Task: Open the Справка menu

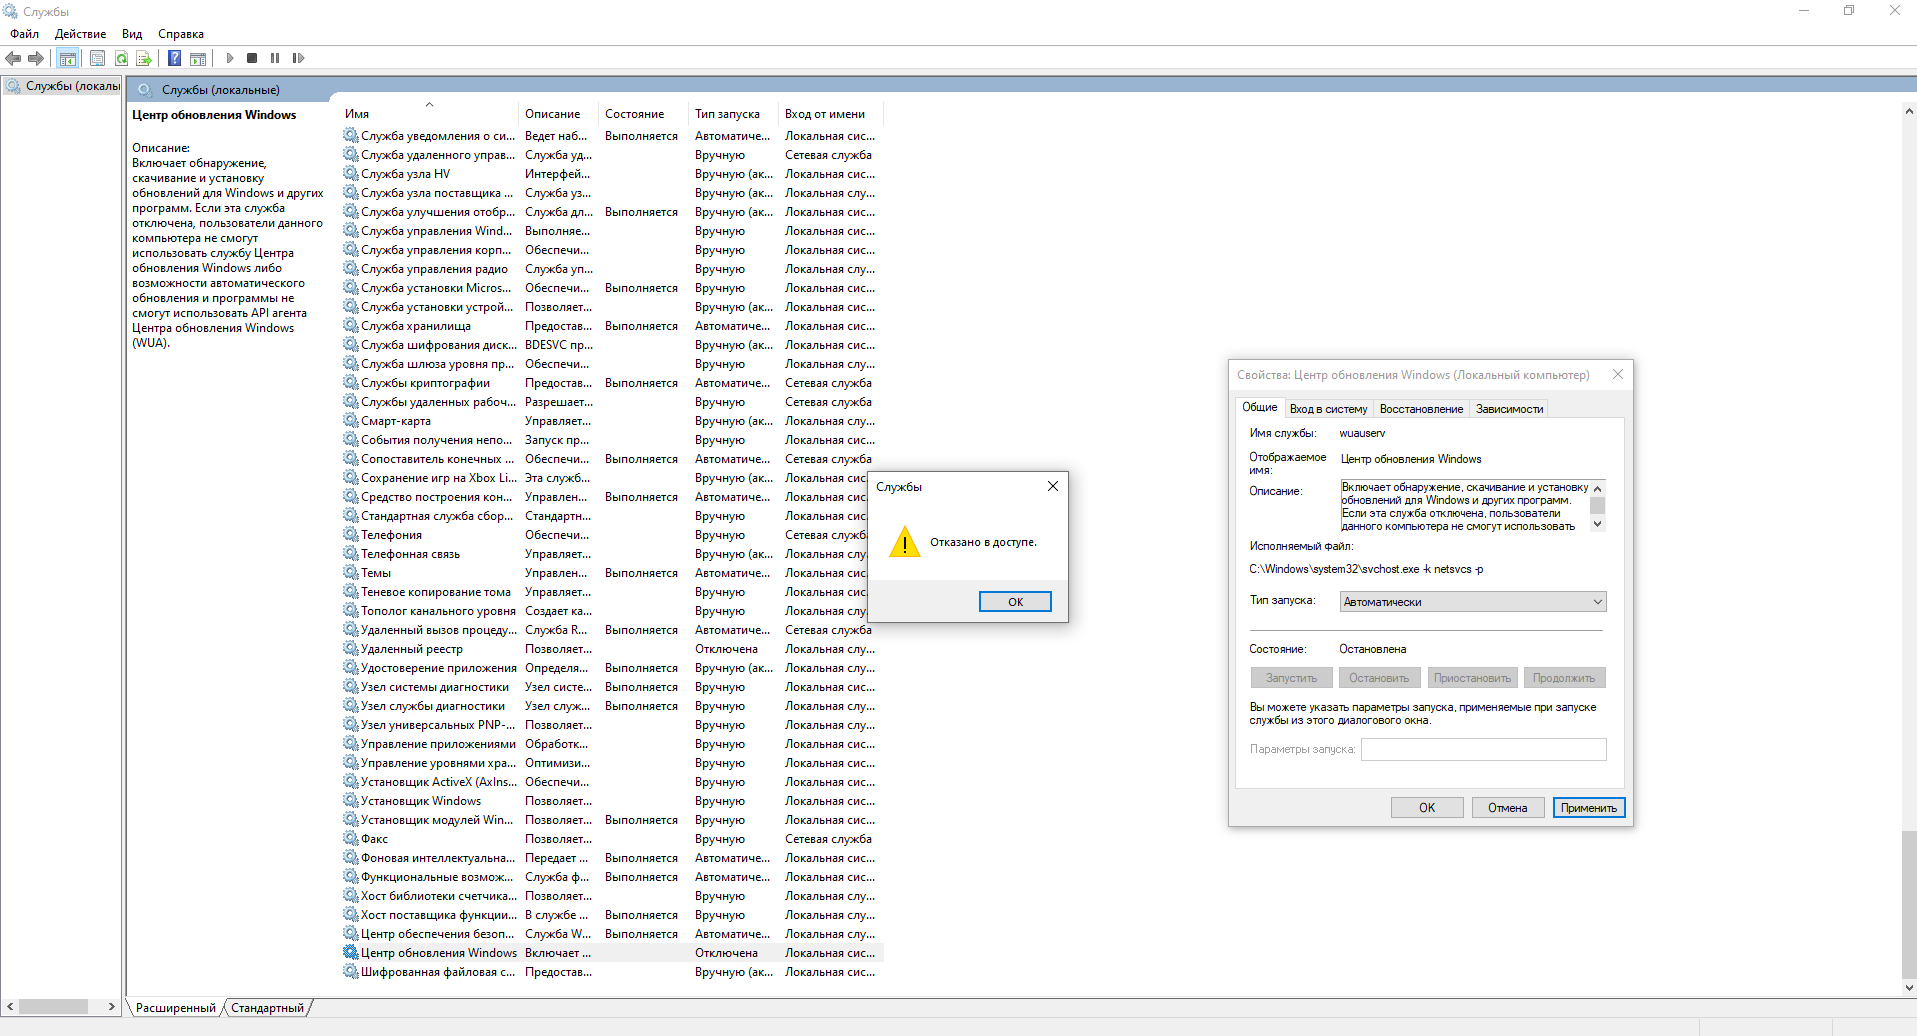Action: click(x=181, y=34)
